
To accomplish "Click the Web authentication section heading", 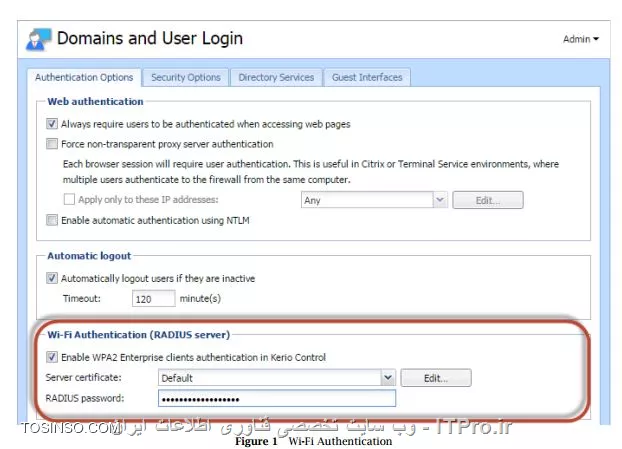I will point(95,102).
